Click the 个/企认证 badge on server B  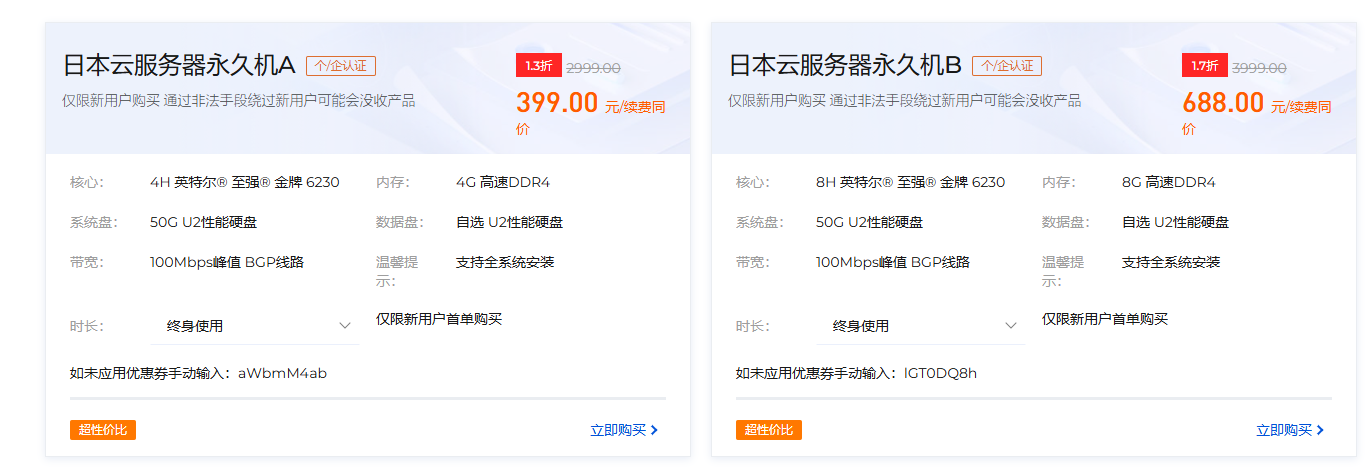(x=1007, y=66)
